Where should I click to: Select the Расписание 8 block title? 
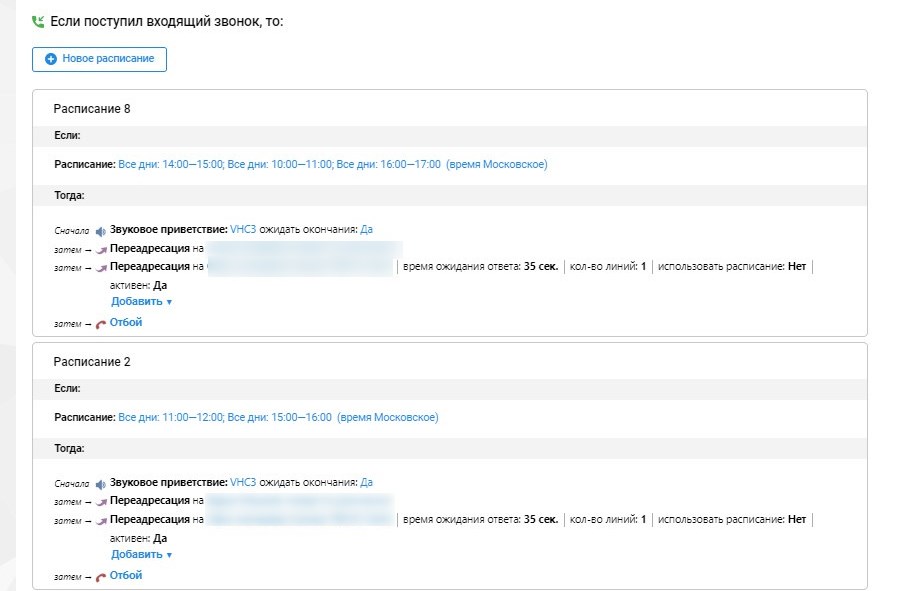(92, 108)
